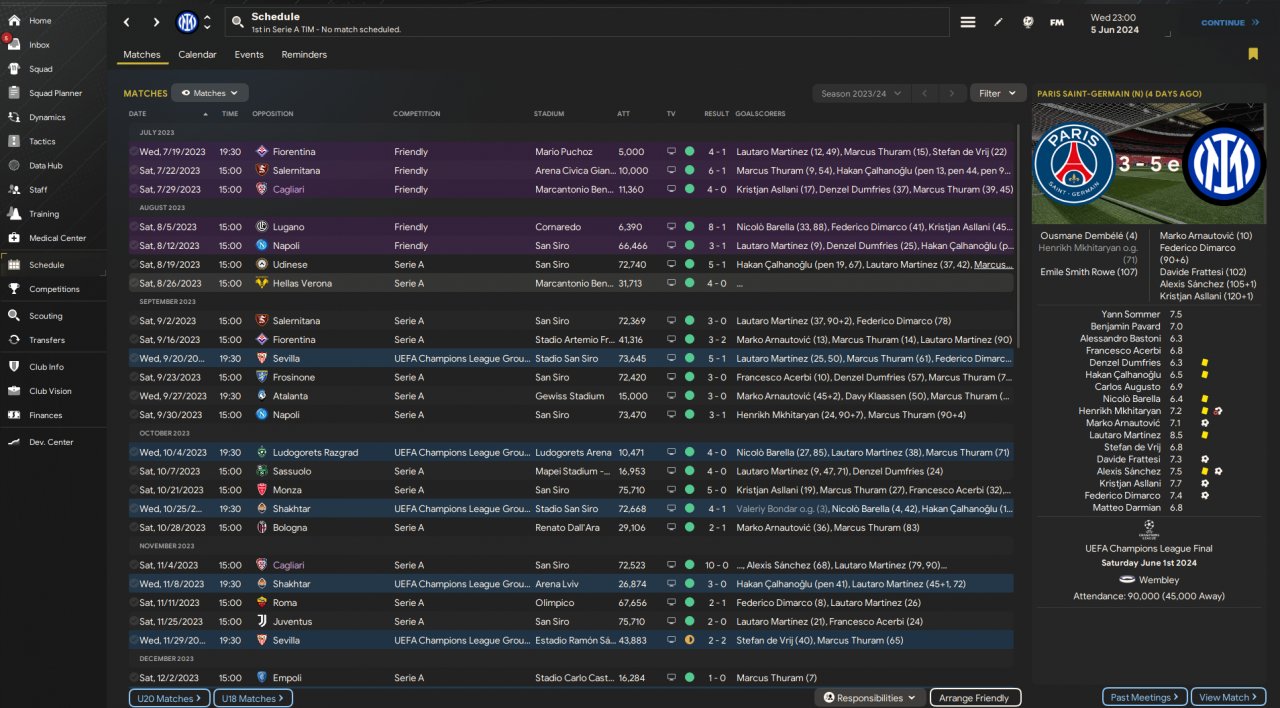The height and width of the screenshot is (708, 1280).
Task: Expand the Filter dropdown
Action: tap(997, 93)
